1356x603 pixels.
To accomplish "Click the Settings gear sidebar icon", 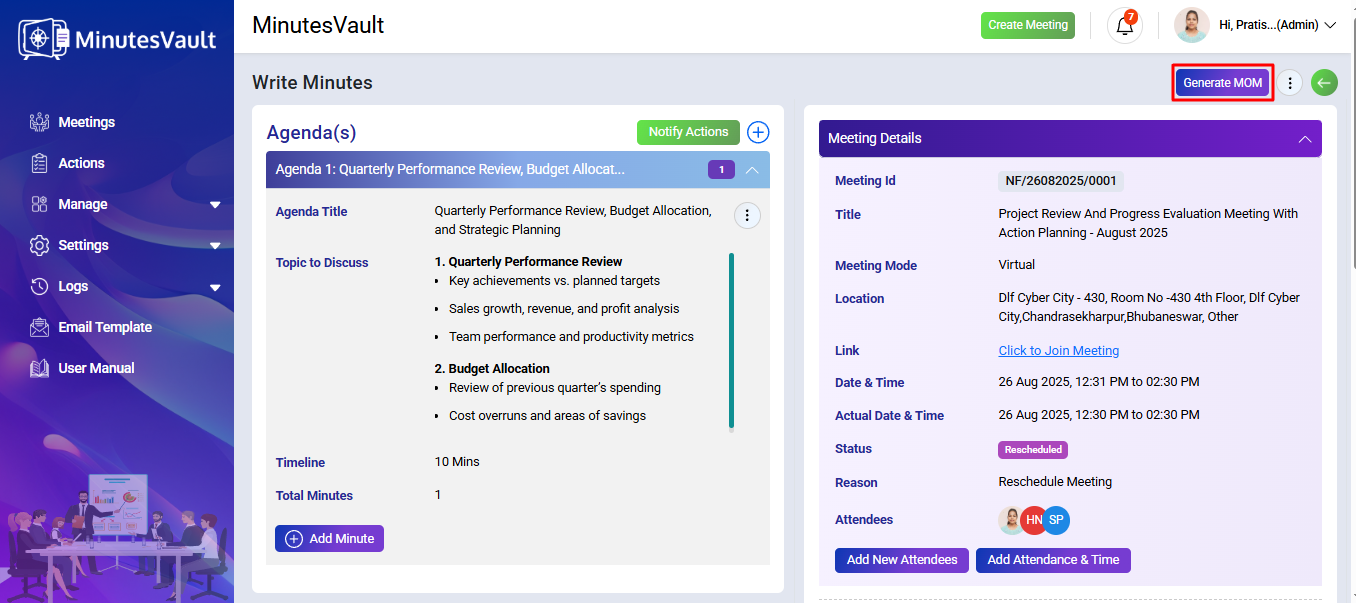I will pyautogui.click(x=40, y=245).
